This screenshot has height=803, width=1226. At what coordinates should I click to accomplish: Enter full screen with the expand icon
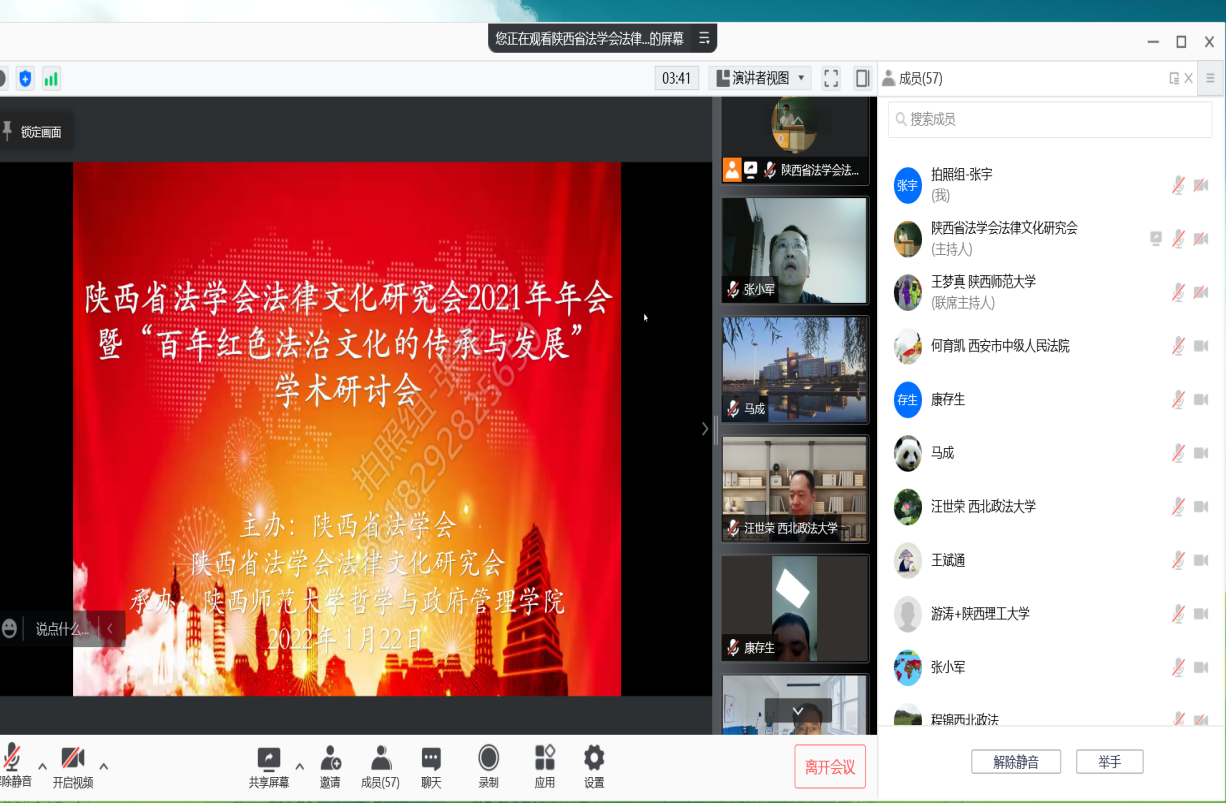pos(831,78)
